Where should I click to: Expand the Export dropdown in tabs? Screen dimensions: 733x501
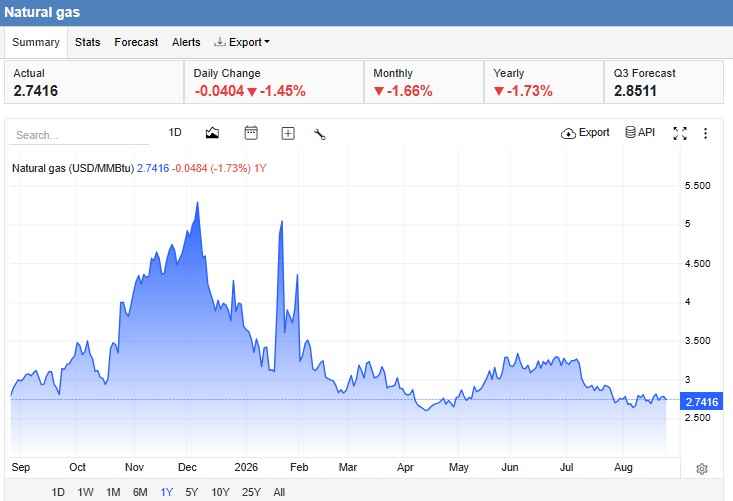pyautogui.click(x=242, y=42)
